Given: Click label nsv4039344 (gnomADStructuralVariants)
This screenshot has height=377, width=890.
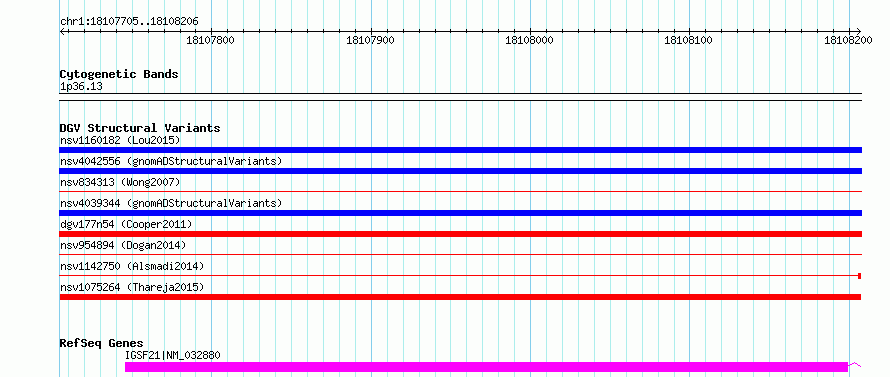Looking at the screenshot, I should [x=171, y=203].
